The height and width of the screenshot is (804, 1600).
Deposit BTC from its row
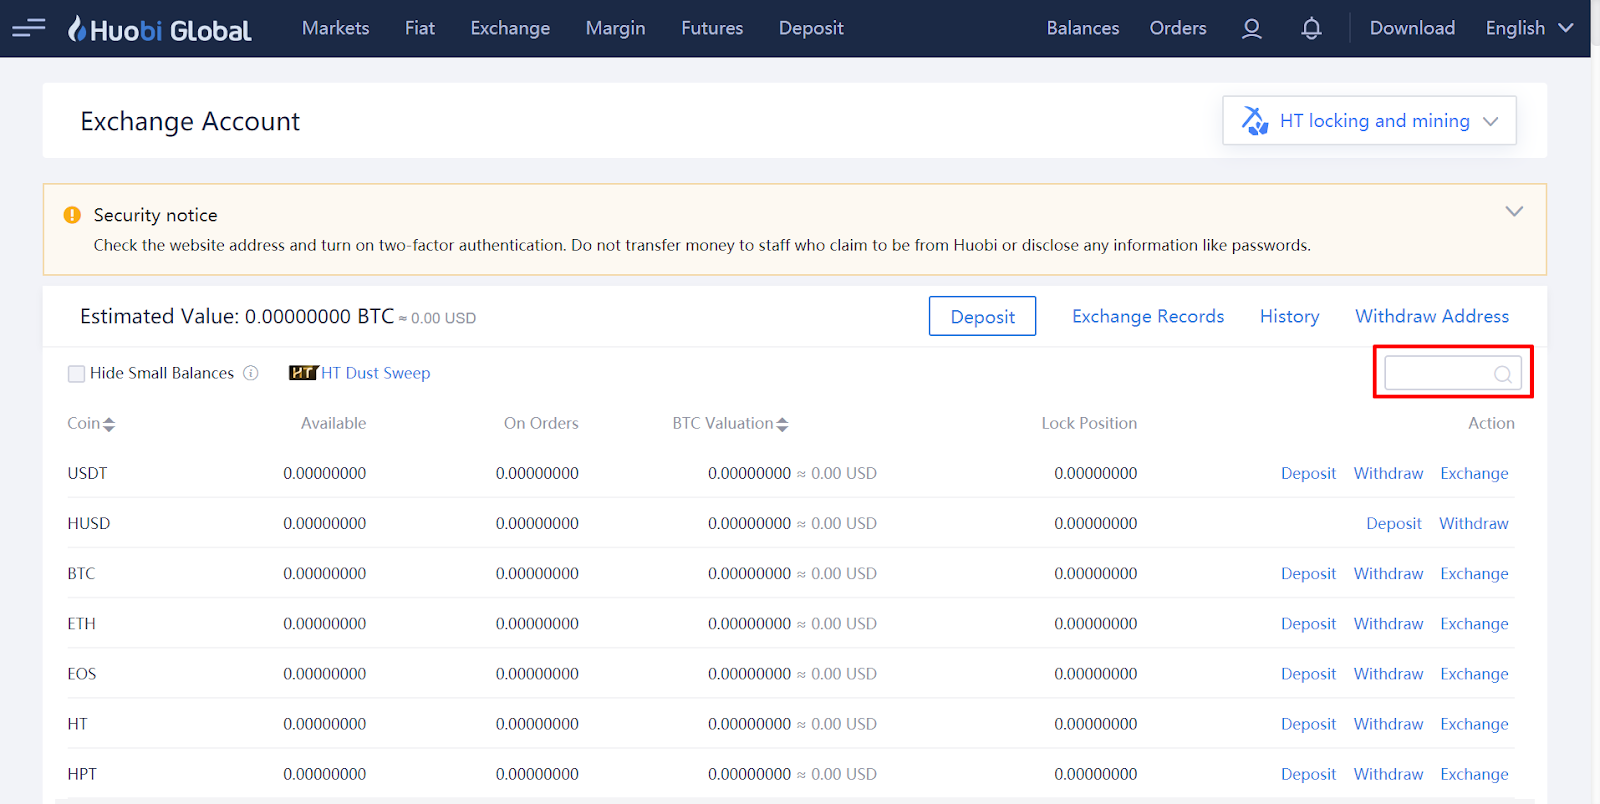pyautogui.click(x=1308, y=573)
